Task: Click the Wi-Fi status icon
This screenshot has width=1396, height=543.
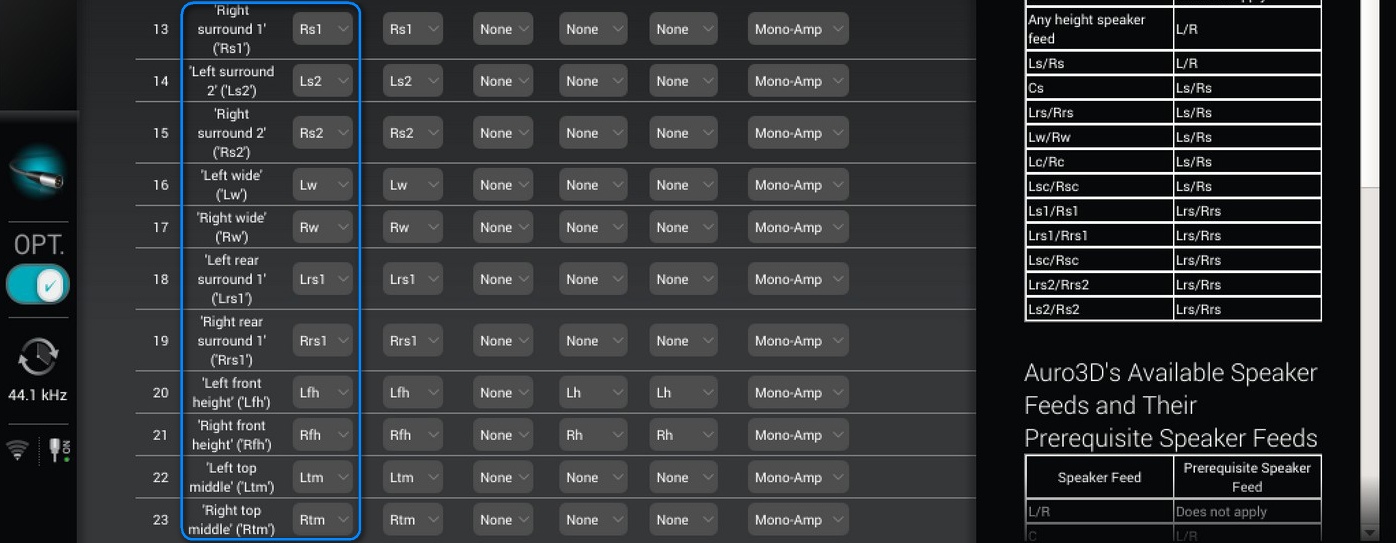Action: 17,450
